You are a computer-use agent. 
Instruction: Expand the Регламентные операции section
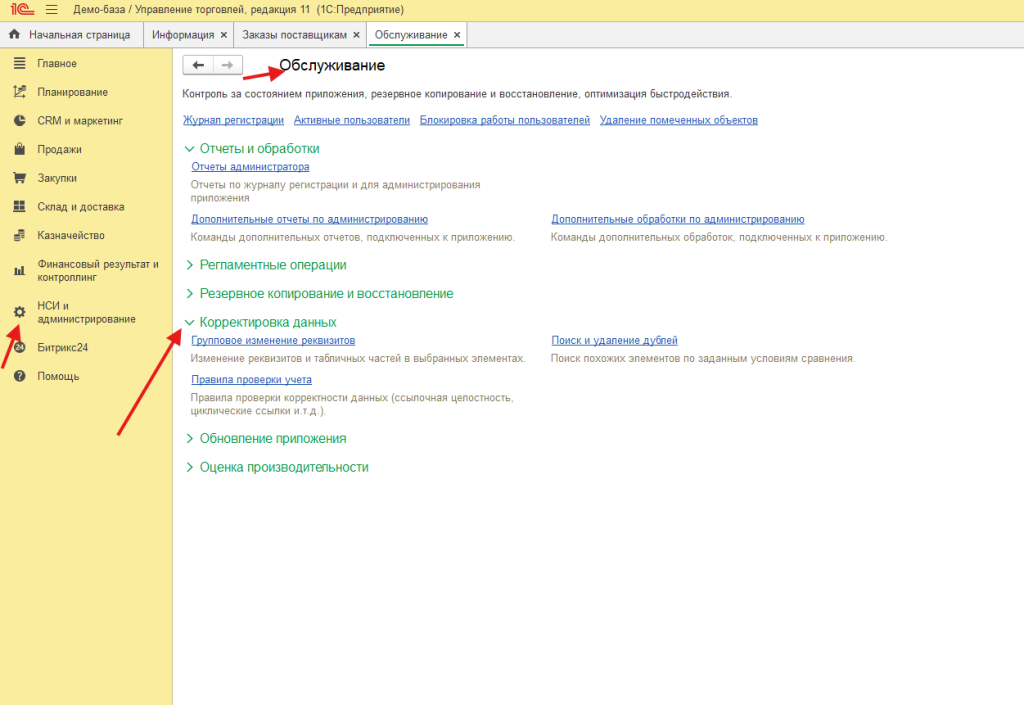pos(190,265)
